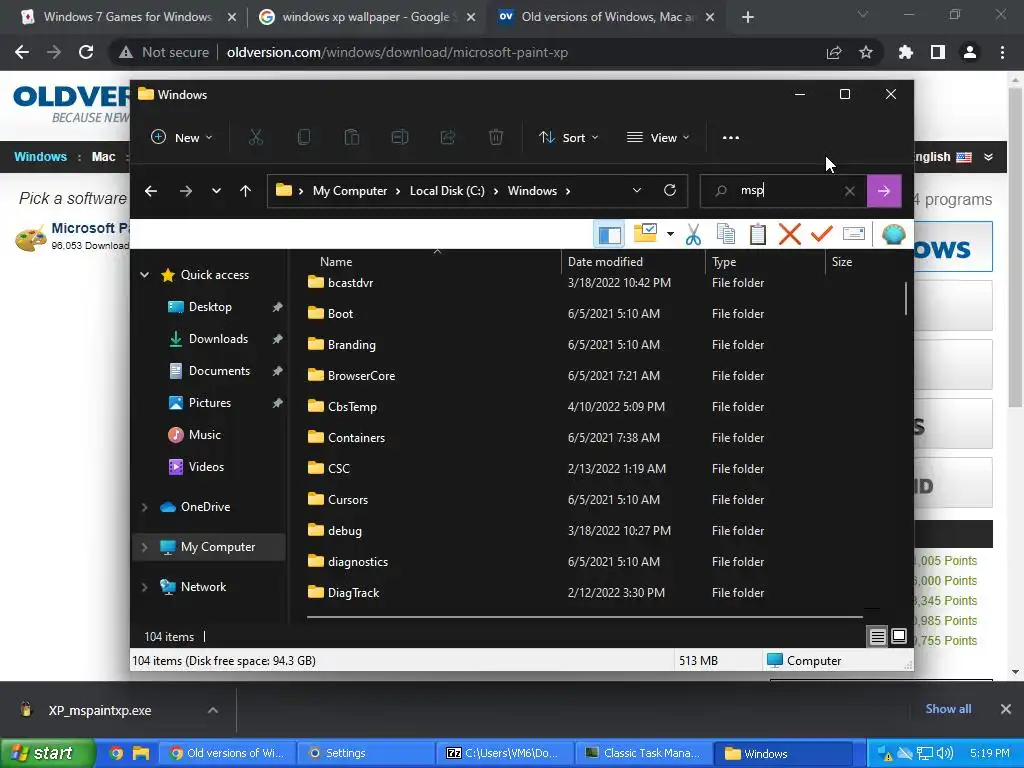Open Desktop in Quick access
Viewport: 1024px width, 768px height.
coord(210,307)
